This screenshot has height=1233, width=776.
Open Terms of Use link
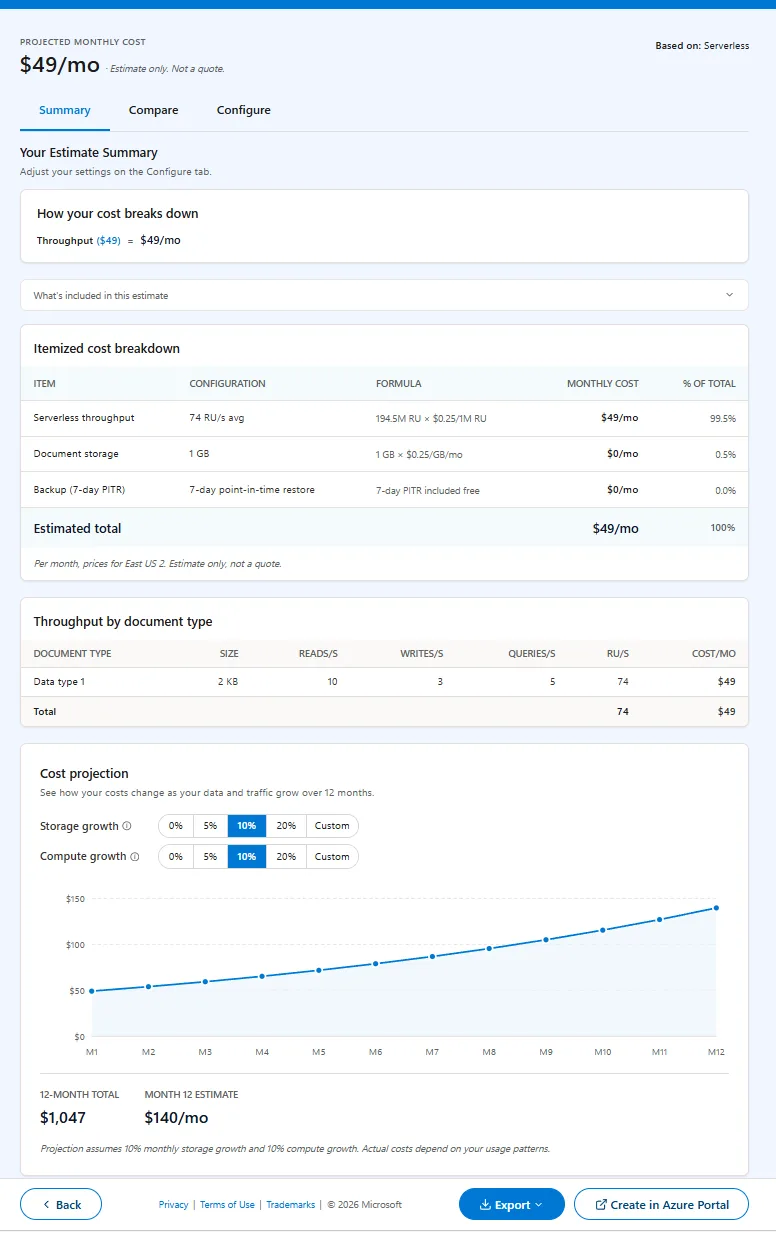[x=227, y=1205]
